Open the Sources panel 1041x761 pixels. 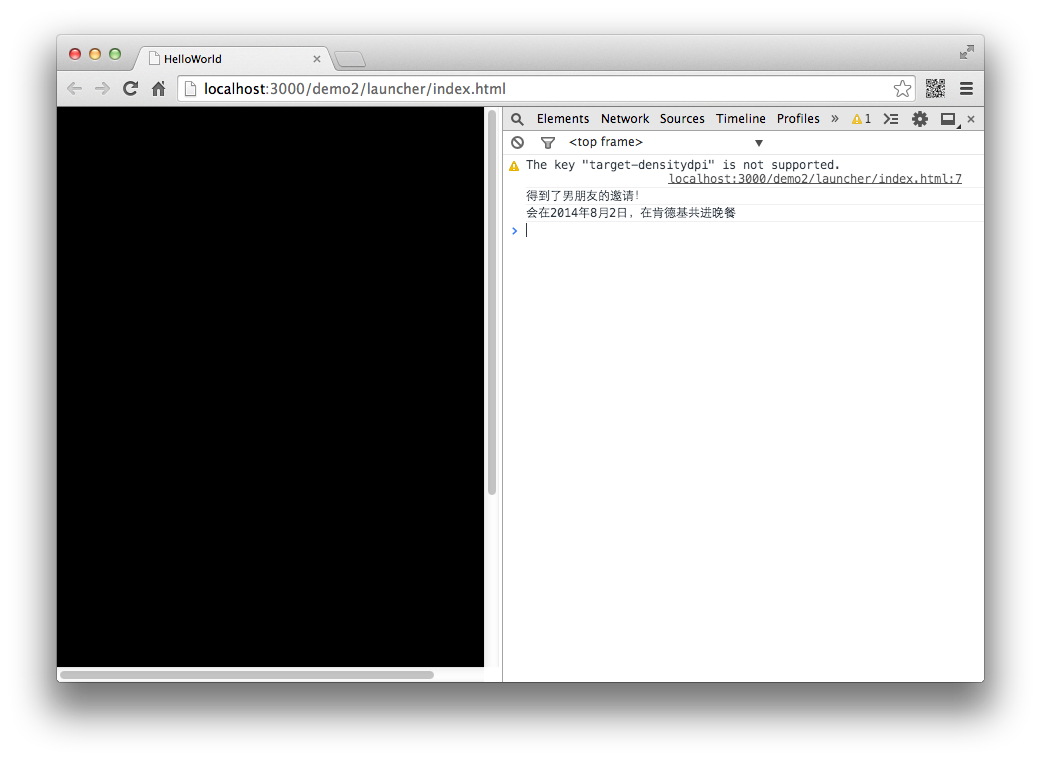pyautogui.click(x=682, y=119)
